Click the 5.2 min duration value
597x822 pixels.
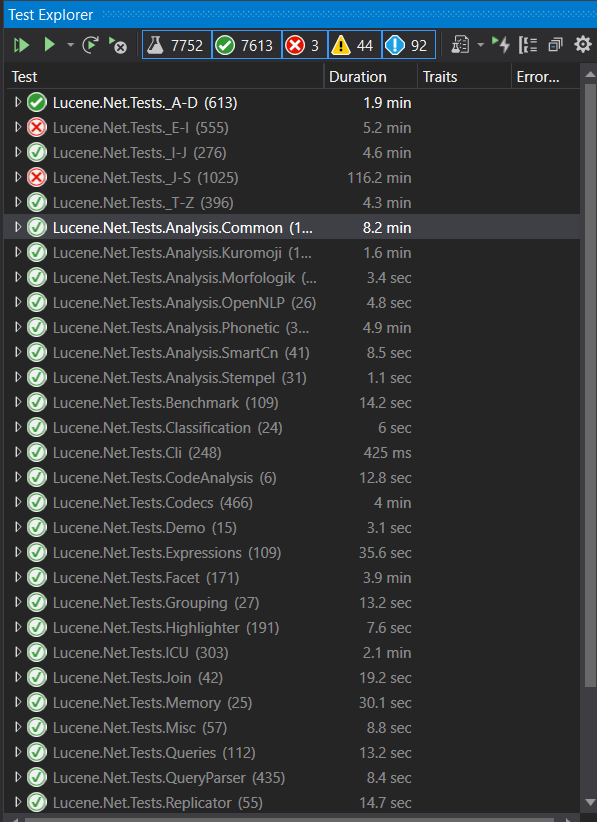[387, 127]
